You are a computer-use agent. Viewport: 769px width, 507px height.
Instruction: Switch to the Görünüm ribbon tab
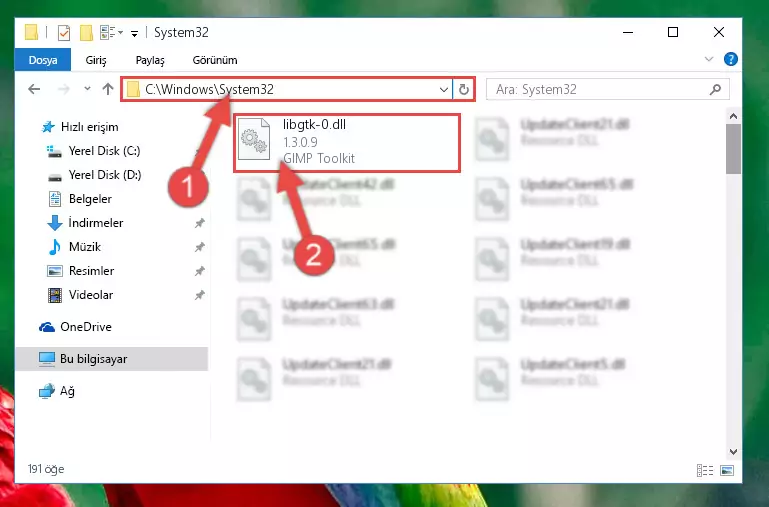215,60
